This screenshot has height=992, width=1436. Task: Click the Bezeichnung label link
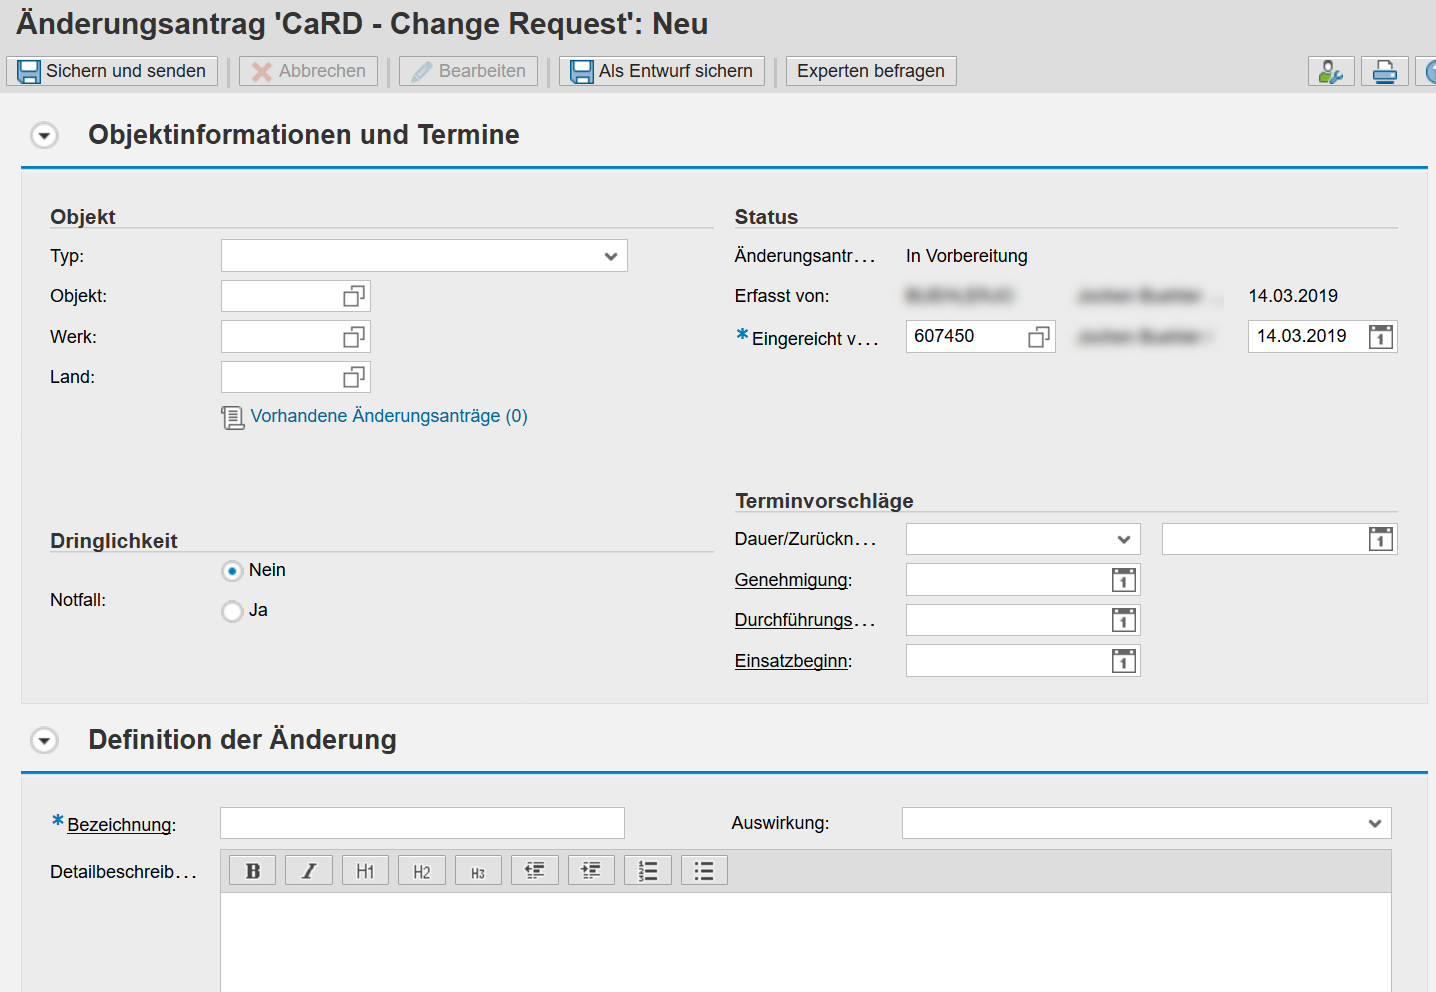(121, 824)
